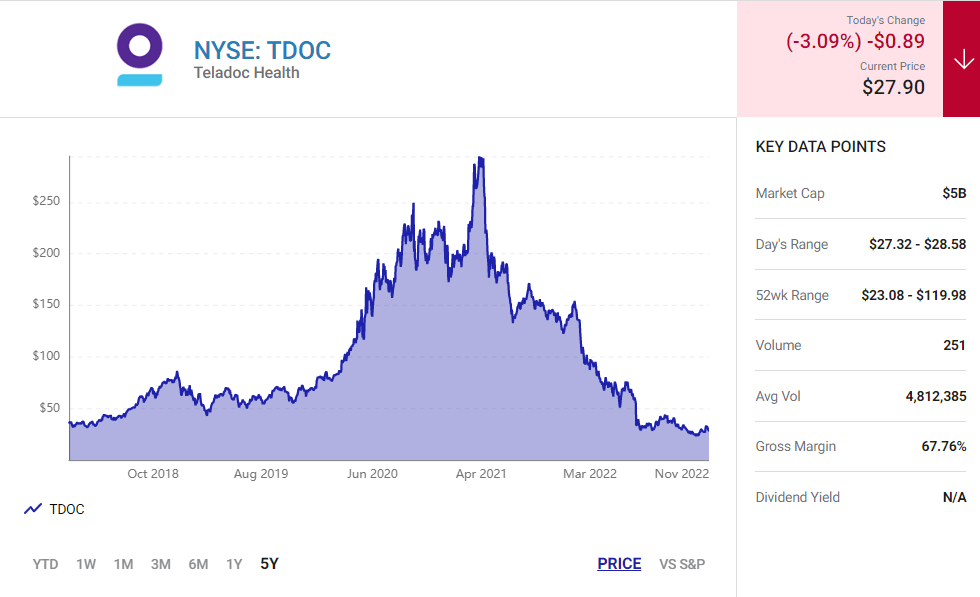Click the Teladoc Health purple logo

(x=139, y=54)
